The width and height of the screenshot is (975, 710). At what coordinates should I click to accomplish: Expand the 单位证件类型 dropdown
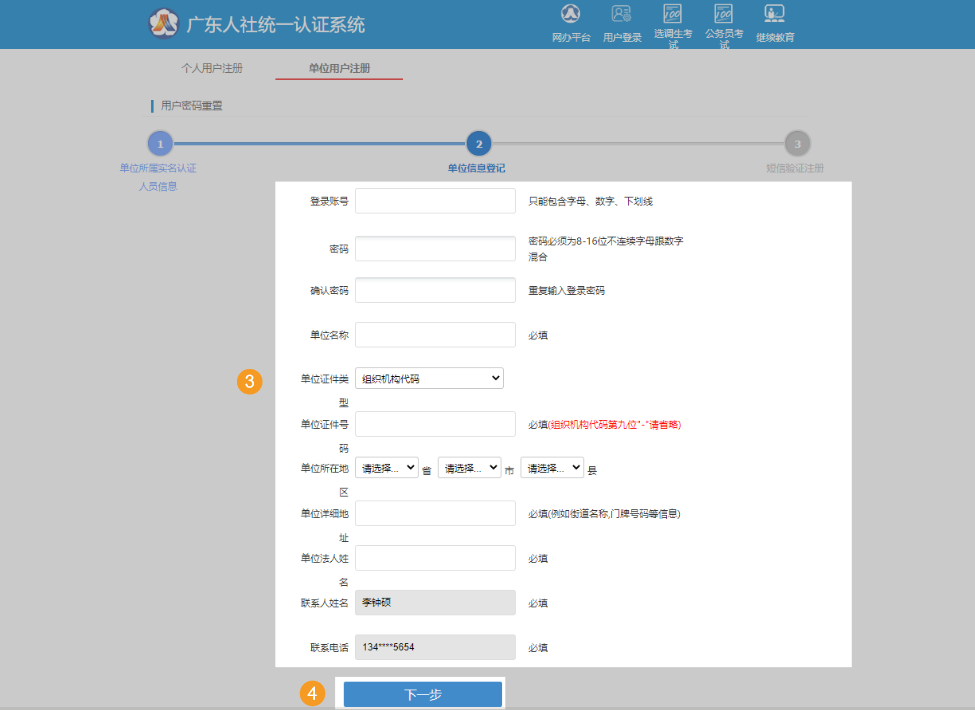(x=429, y=378)
